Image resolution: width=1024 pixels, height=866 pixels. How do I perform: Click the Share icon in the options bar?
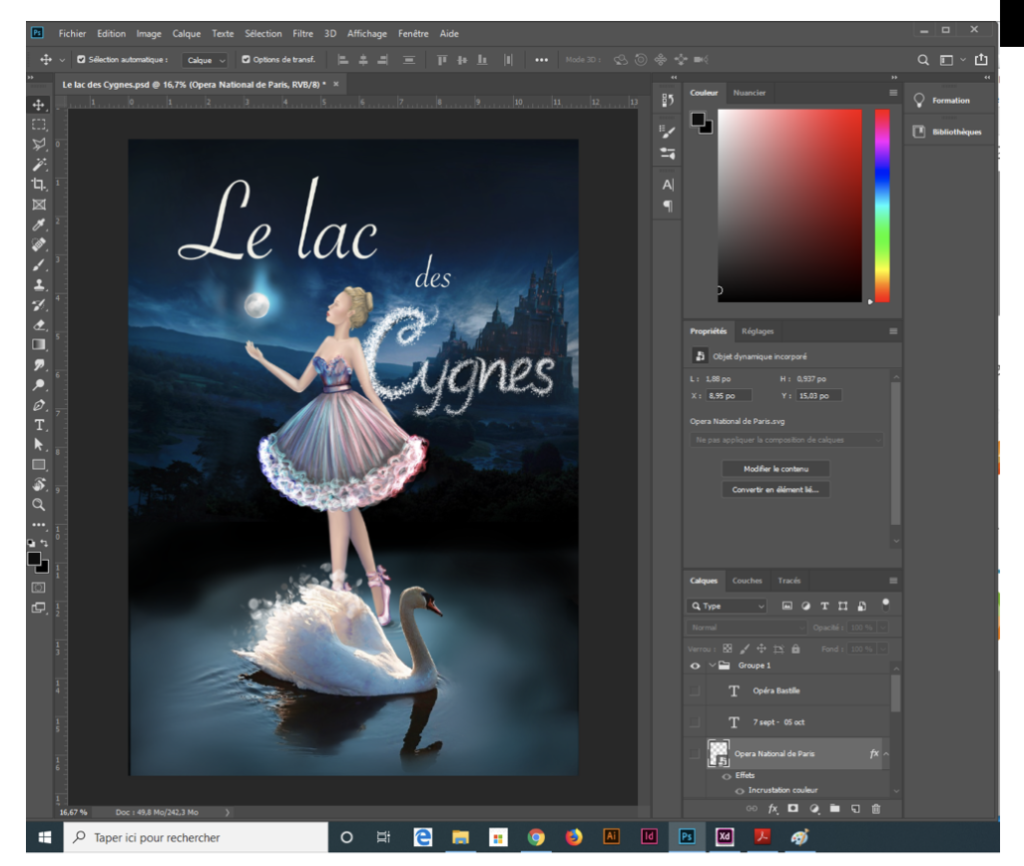[x=981, y=59]
